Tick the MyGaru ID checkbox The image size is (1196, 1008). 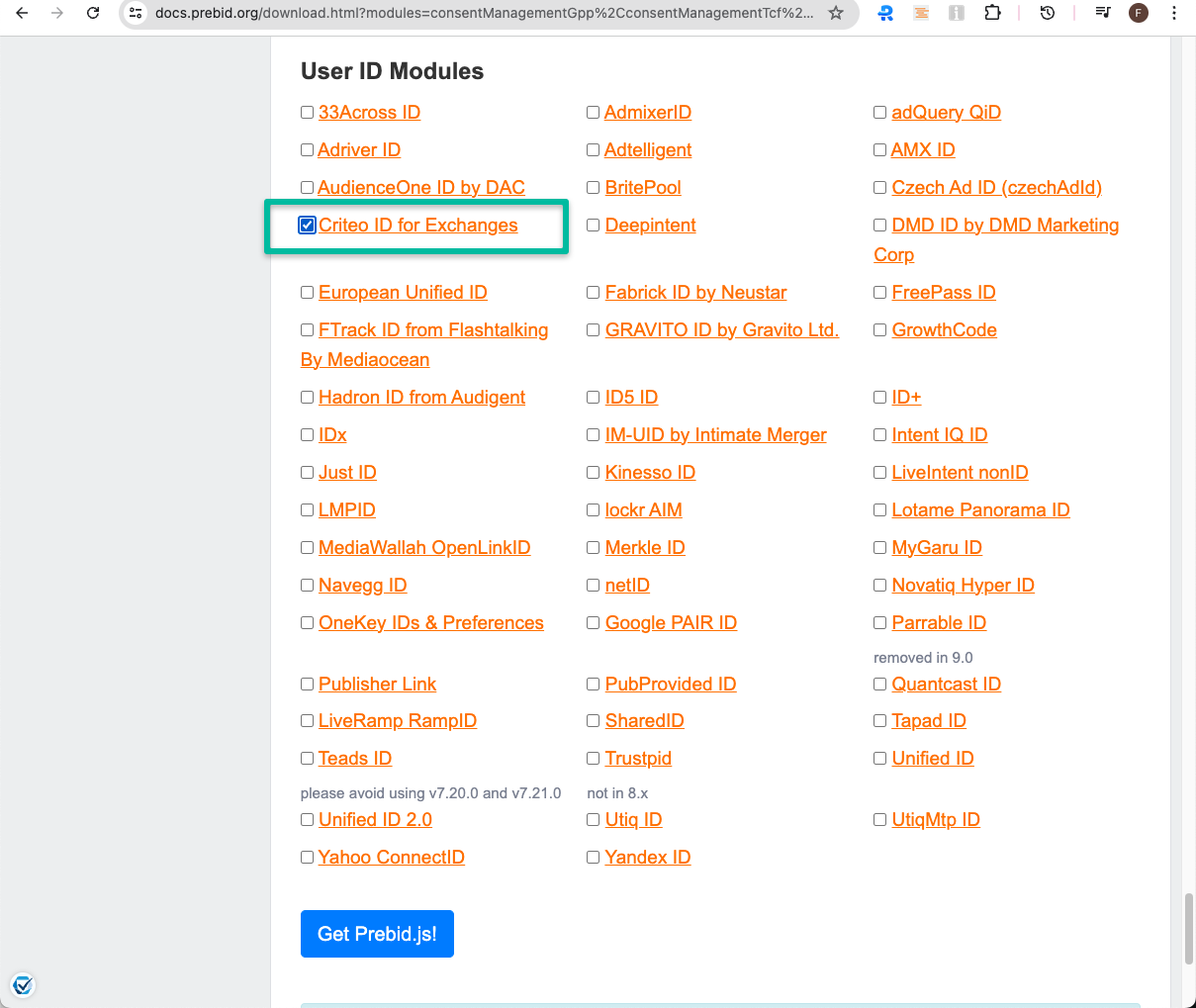tap(879, 547)
